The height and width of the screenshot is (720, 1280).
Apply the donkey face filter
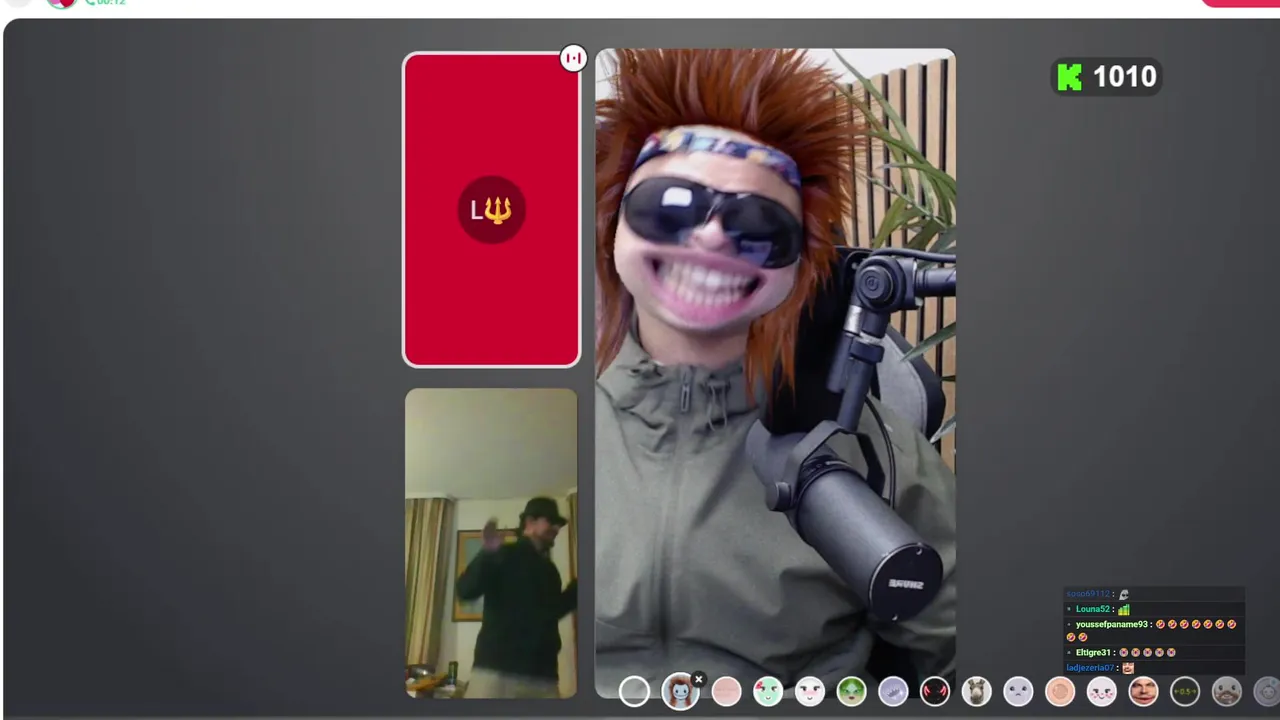[x=976, y=691]
